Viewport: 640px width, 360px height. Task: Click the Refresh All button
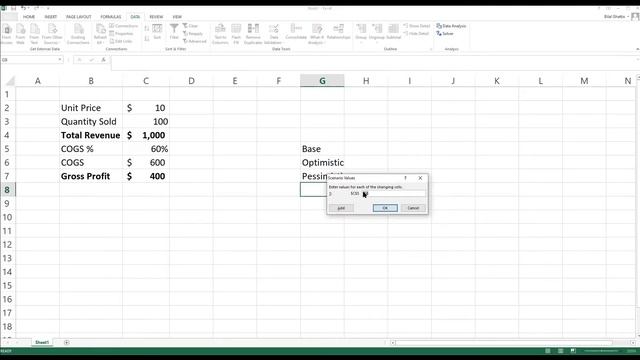(100, 34)
